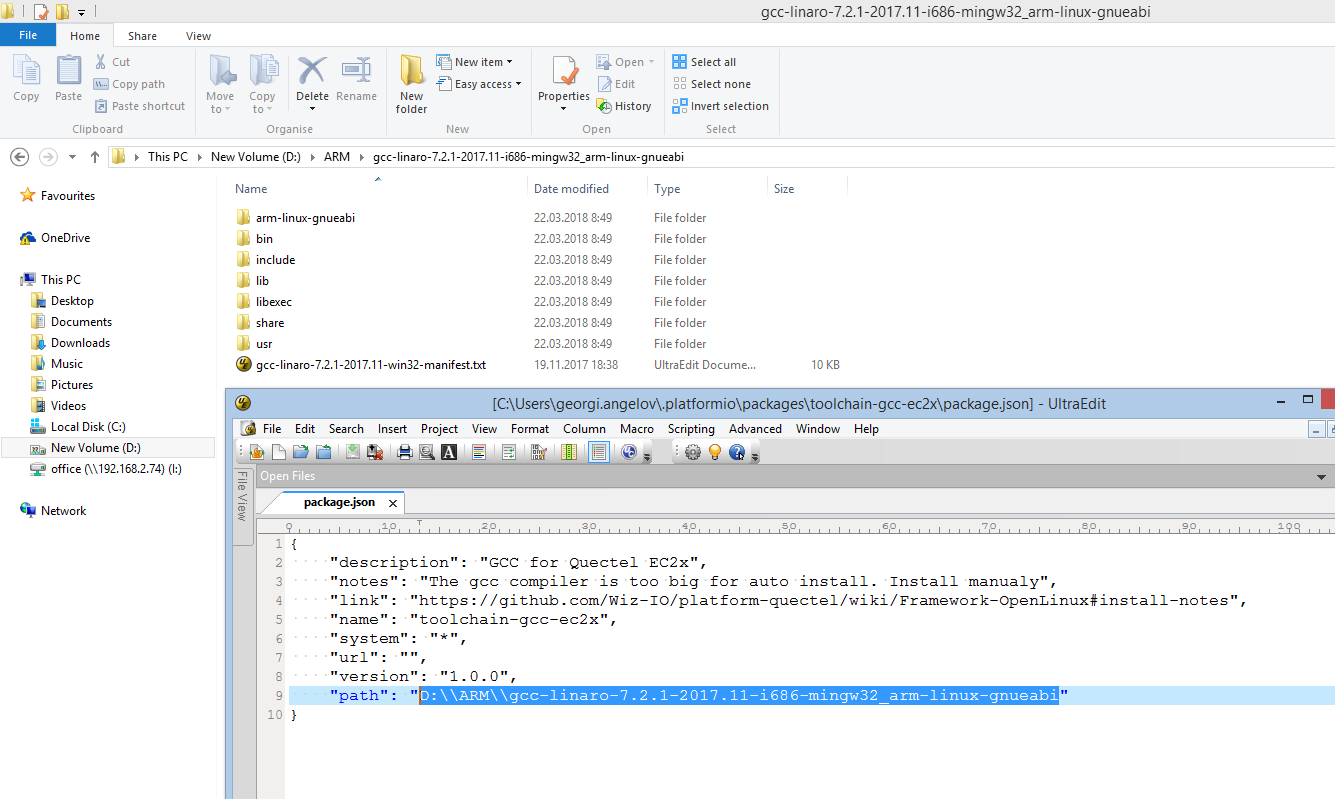
Task: Select the arm-linux-gnueabi folder
Action: (x=305, y=218)
